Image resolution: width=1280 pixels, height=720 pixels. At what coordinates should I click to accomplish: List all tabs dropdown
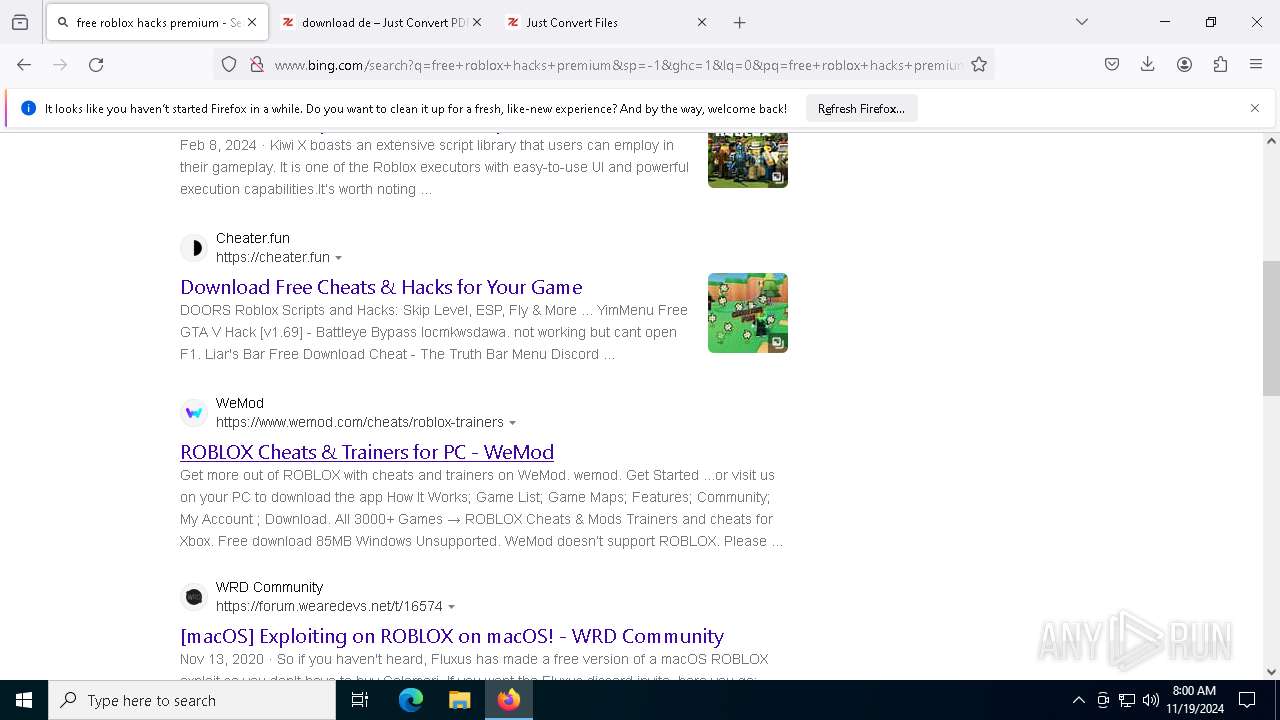coord(1082,22)
